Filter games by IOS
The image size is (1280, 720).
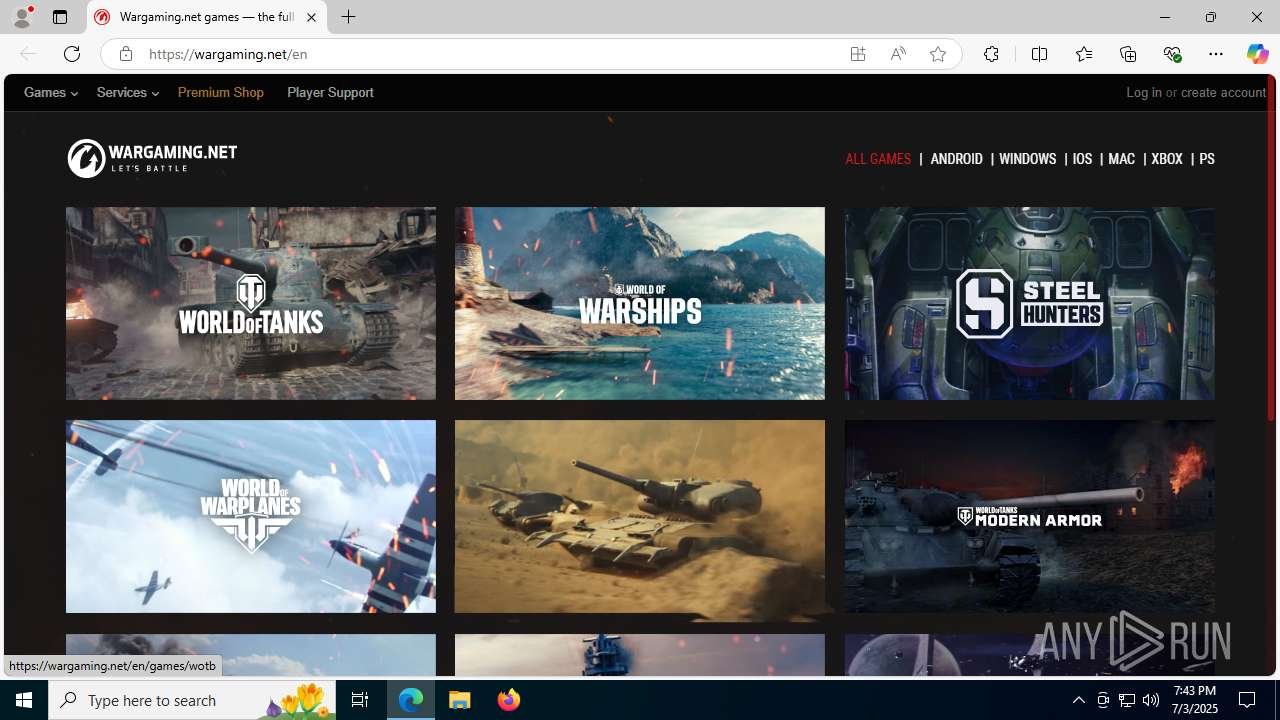[x=1082, y=159]
